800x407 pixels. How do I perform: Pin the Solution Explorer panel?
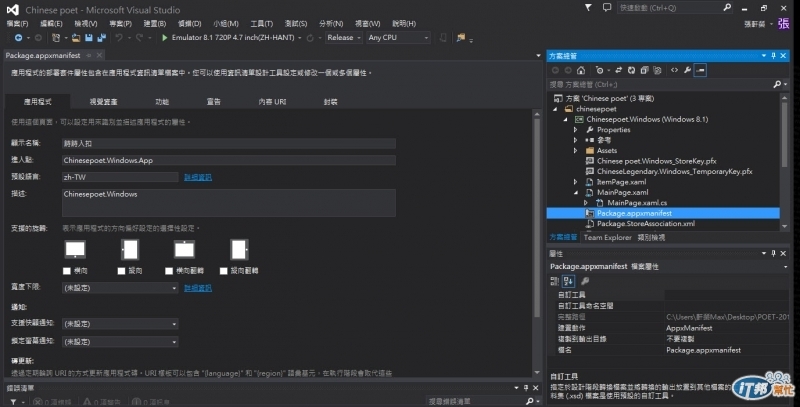click(x=773, y=56)
